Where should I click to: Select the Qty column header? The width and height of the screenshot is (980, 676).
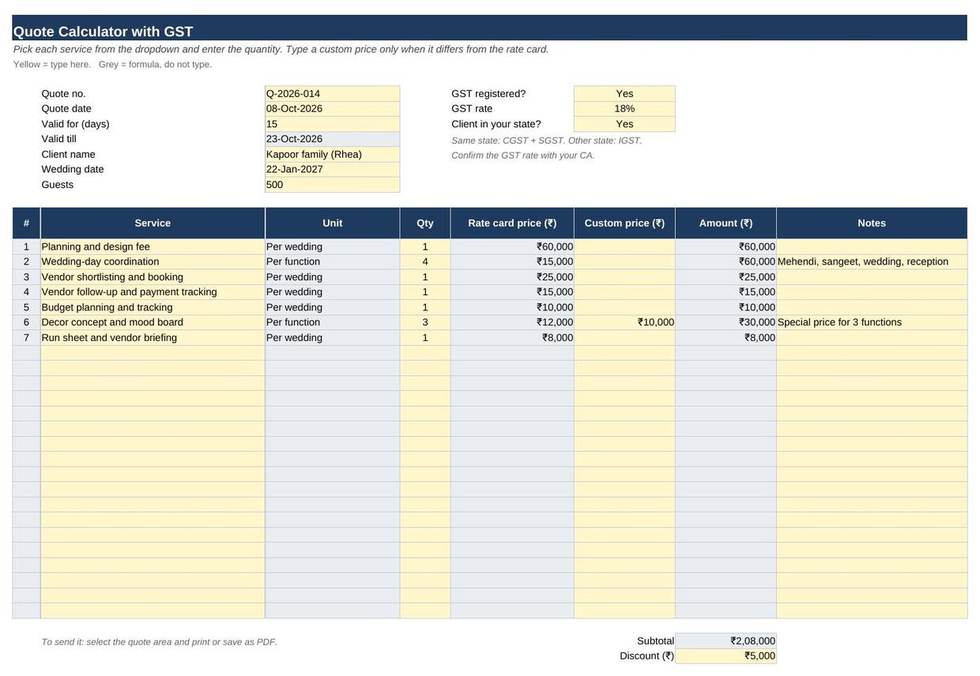pos(425,223)
